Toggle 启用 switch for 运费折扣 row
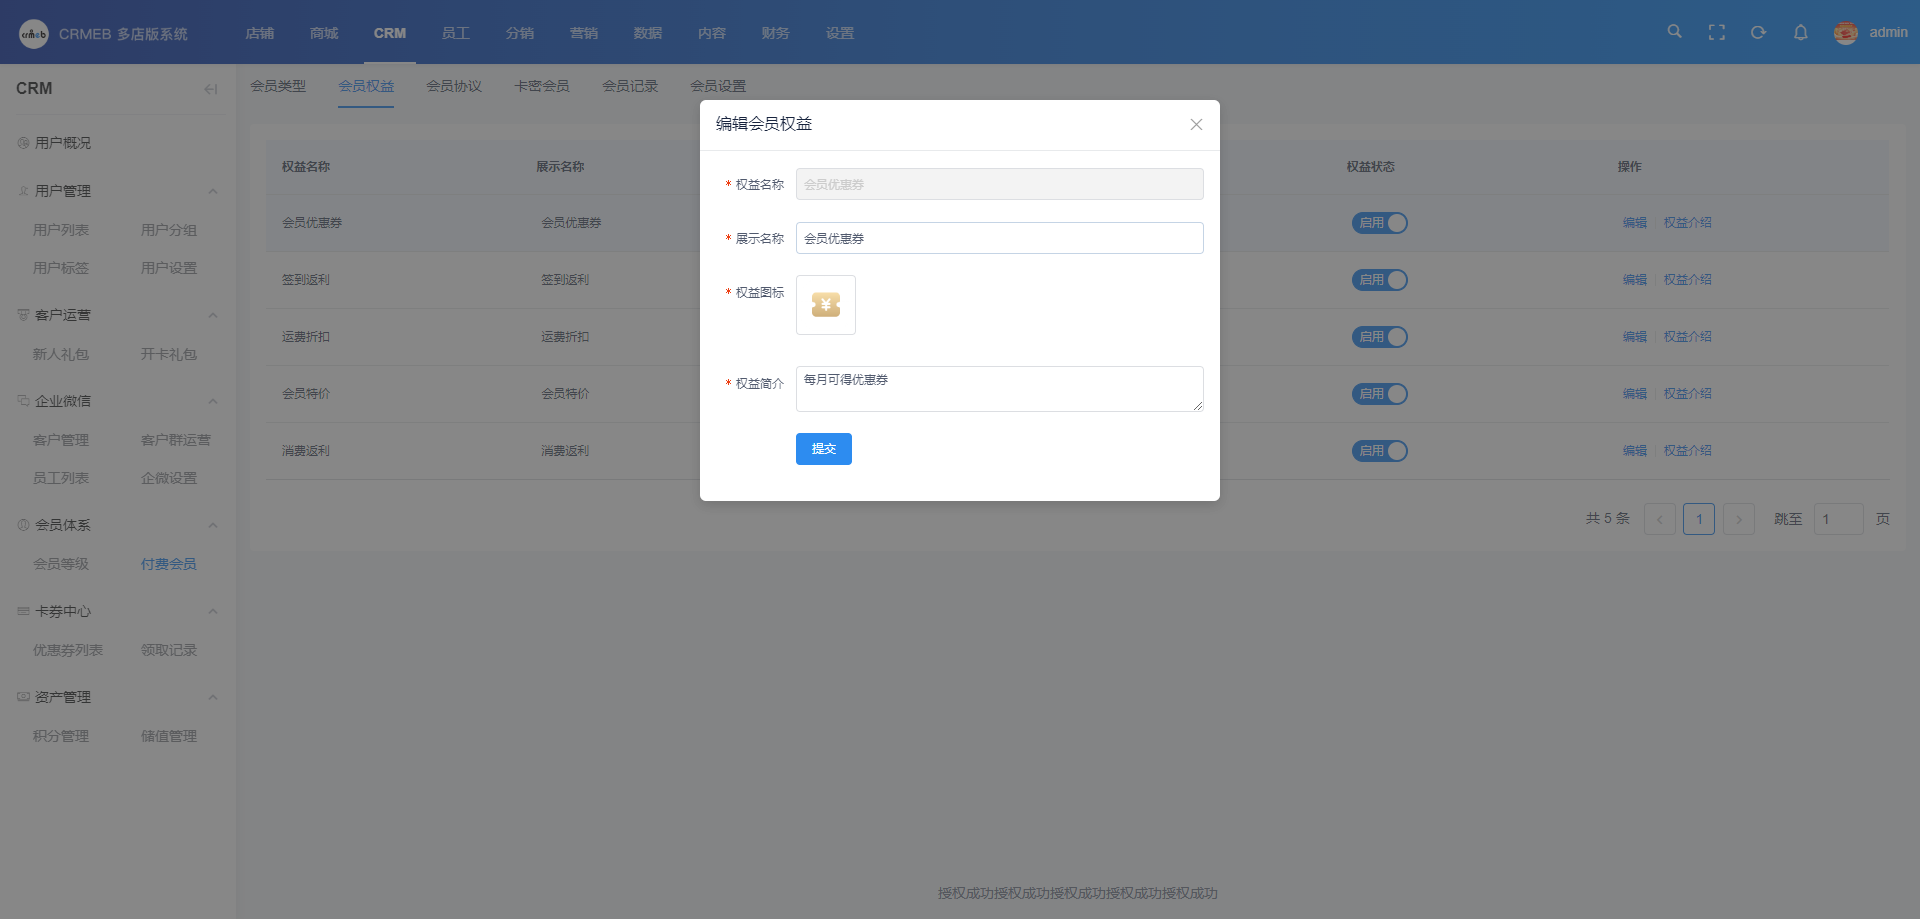This screenshot has height=919, width=1920. pyautogui.click(x=1379, y=337)
